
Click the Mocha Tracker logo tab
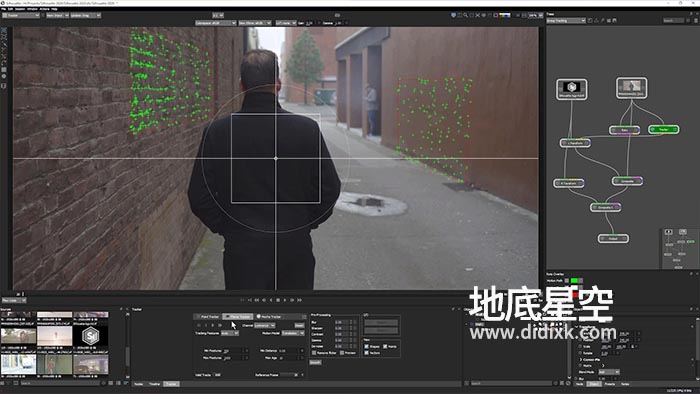tap(269, 316)
